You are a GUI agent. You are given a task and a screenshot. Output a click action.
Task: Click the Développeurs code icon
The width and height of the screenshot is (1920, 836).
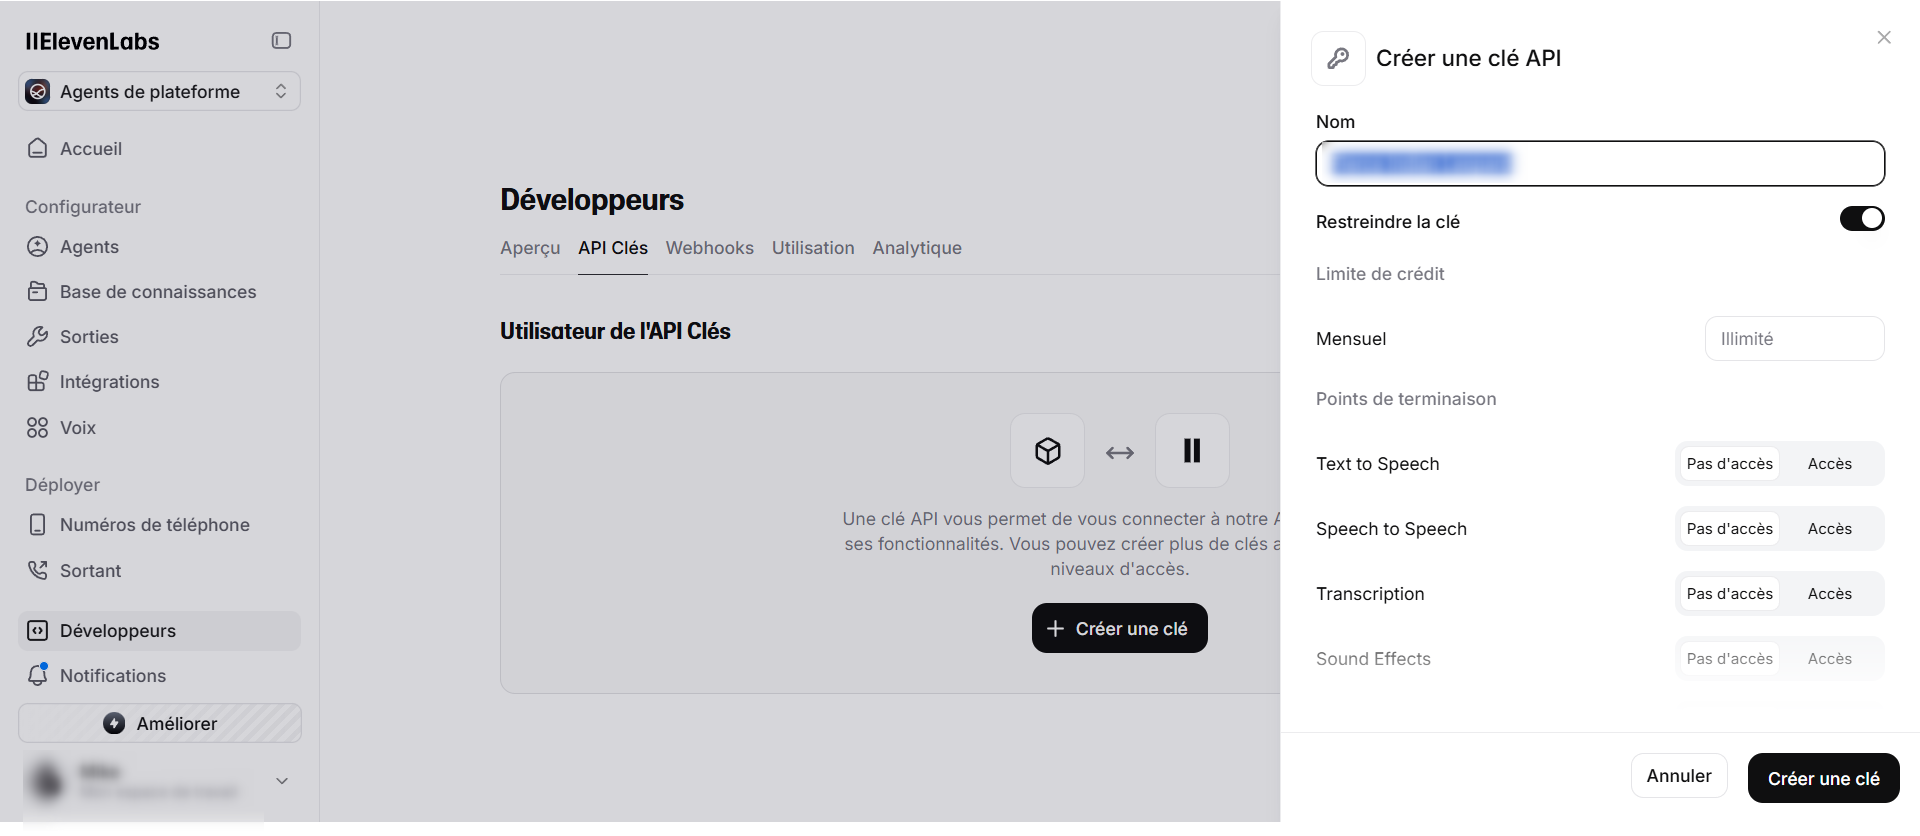click(x=38, y=630)
